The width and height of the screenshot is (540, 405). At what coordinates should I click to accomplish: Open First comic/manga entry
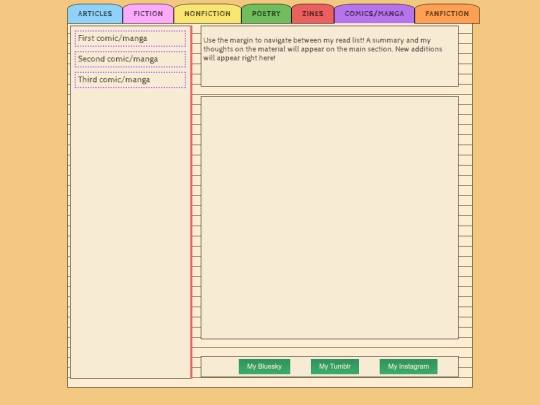tap(130, 38)
